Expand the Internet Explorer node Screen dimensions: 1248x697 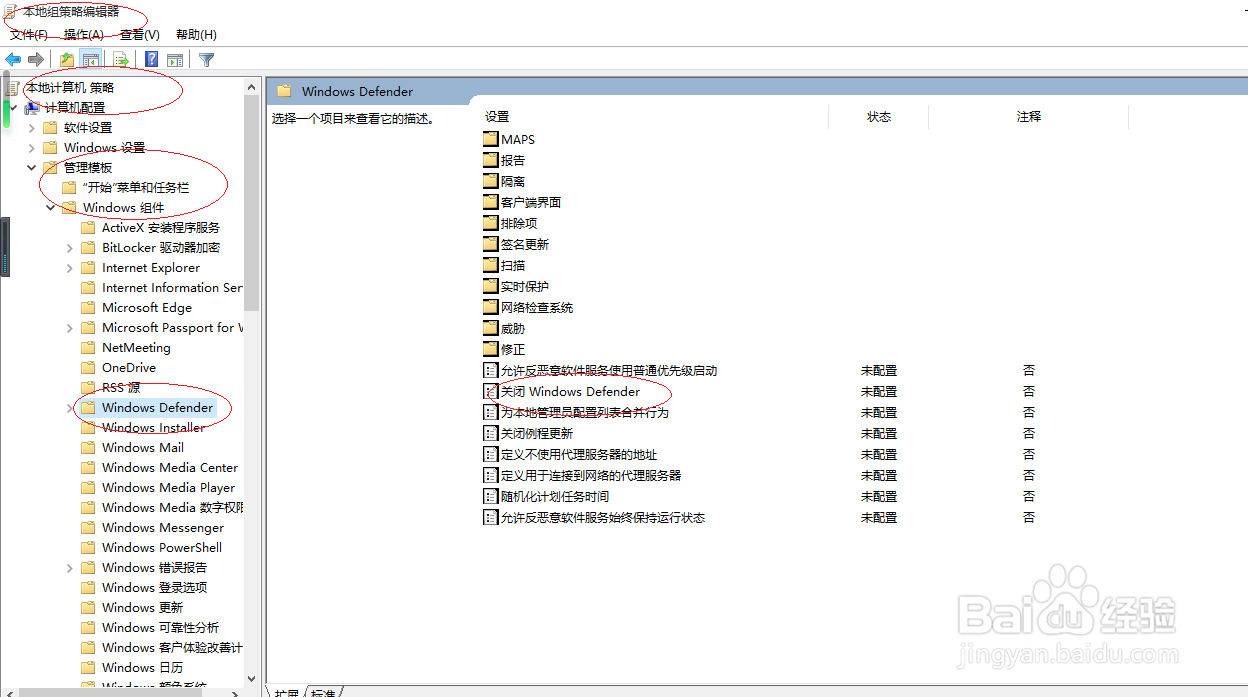click(70, 267)
